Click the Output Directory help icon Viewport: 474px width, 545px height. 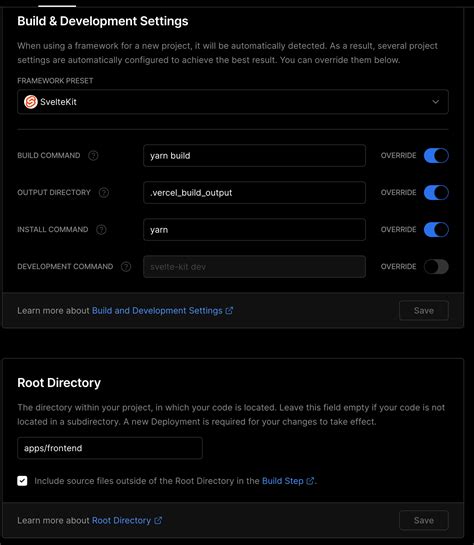(x=104, y=193)
